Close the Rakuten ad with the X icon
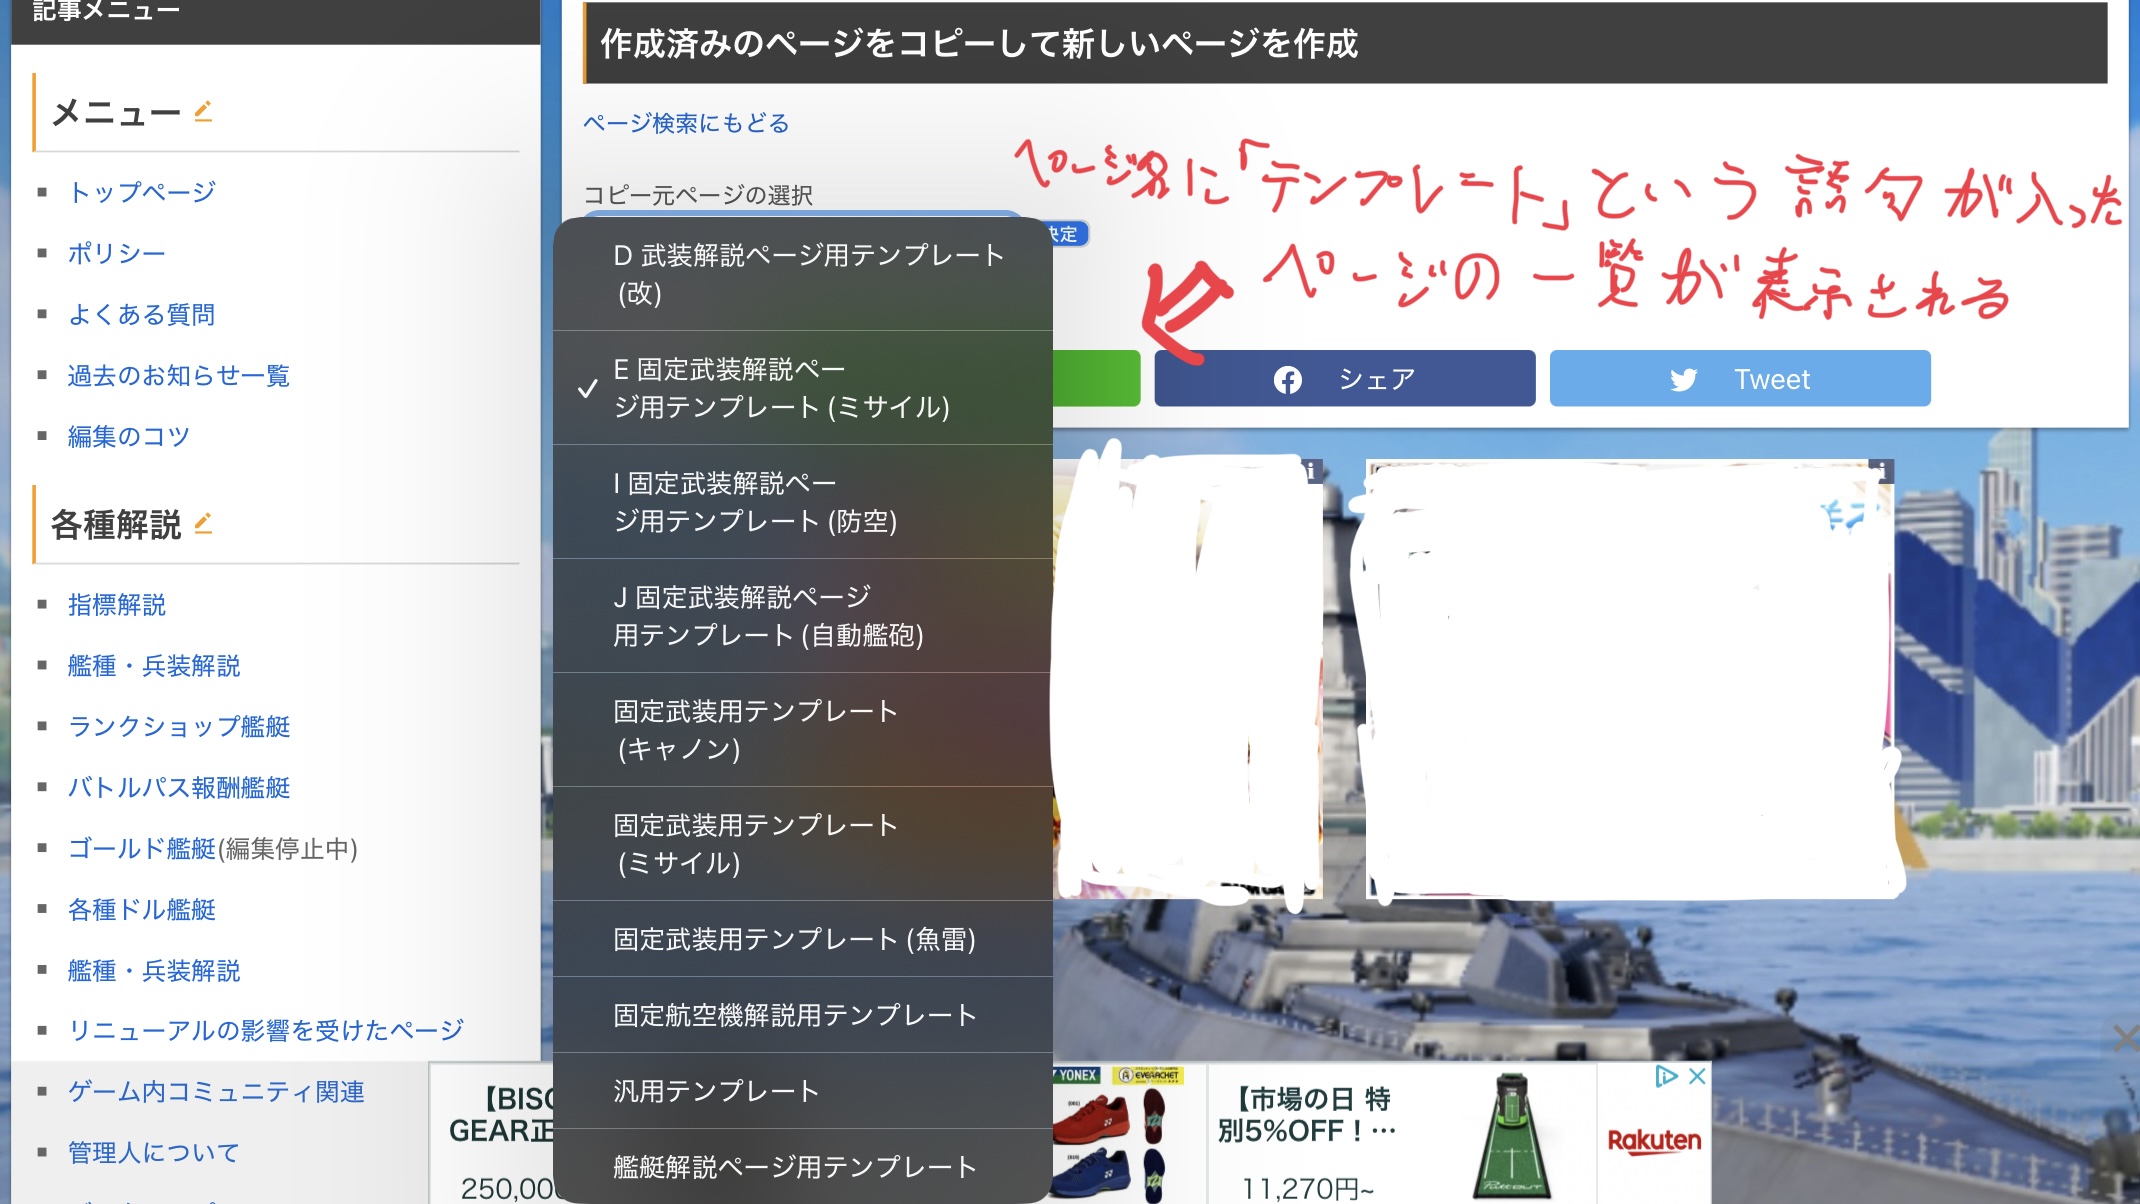 tap(1697, 1076)
